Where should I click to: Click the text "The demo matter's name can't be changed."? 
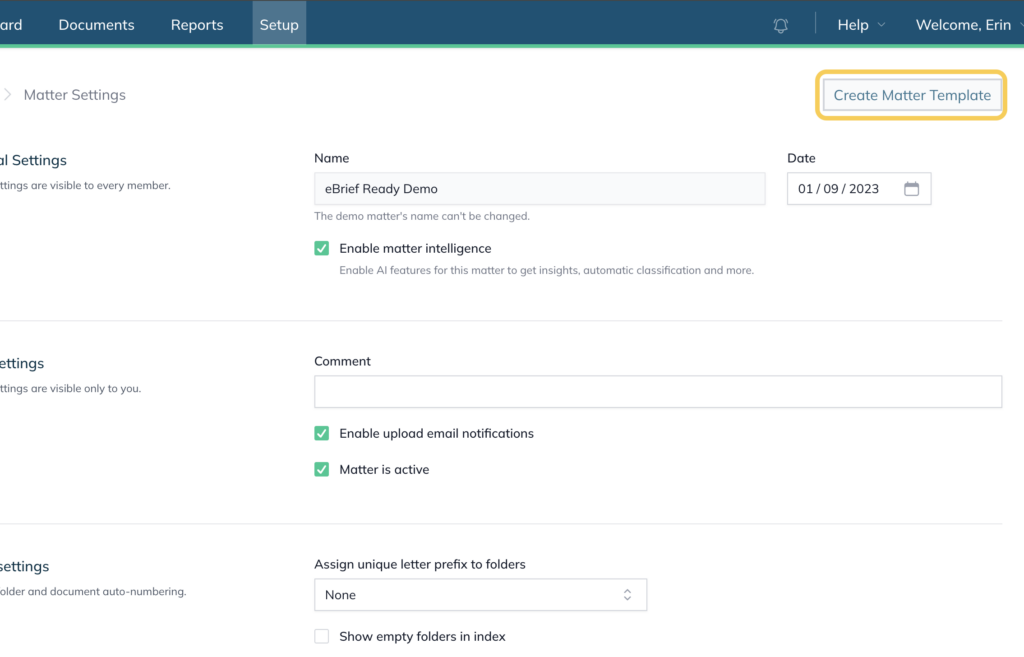(422, 216)
